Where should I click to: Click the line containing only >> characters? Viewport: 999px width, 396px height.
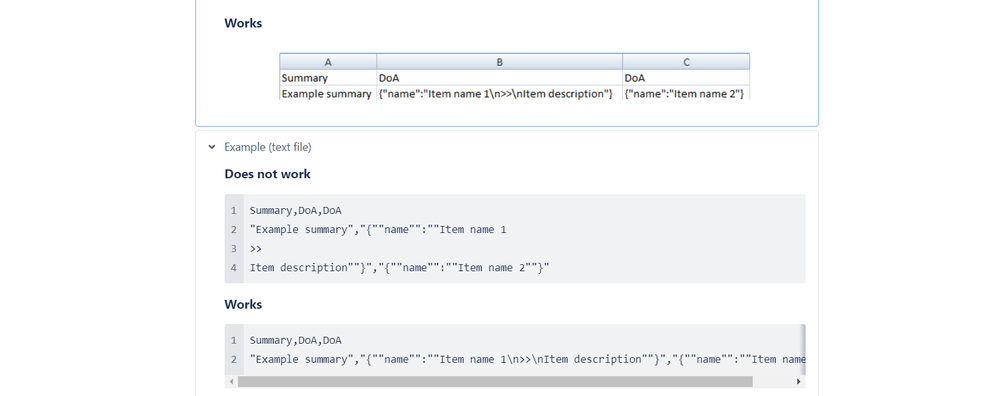coord(255,248)
